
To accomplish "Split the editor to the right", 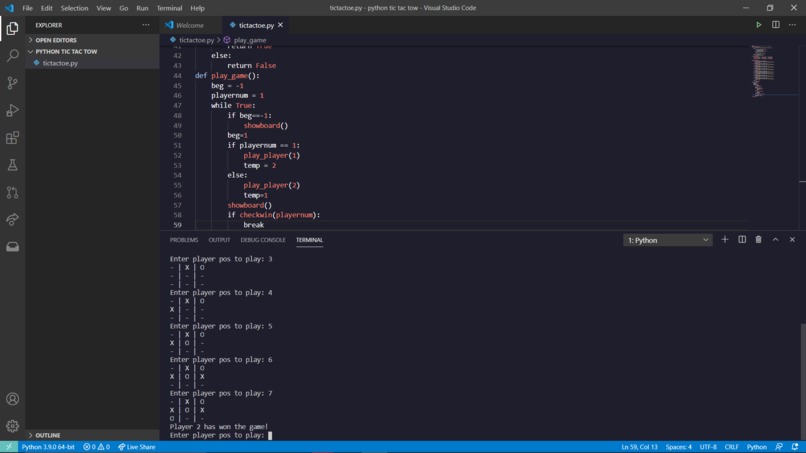I will click(x=775, y=25).
